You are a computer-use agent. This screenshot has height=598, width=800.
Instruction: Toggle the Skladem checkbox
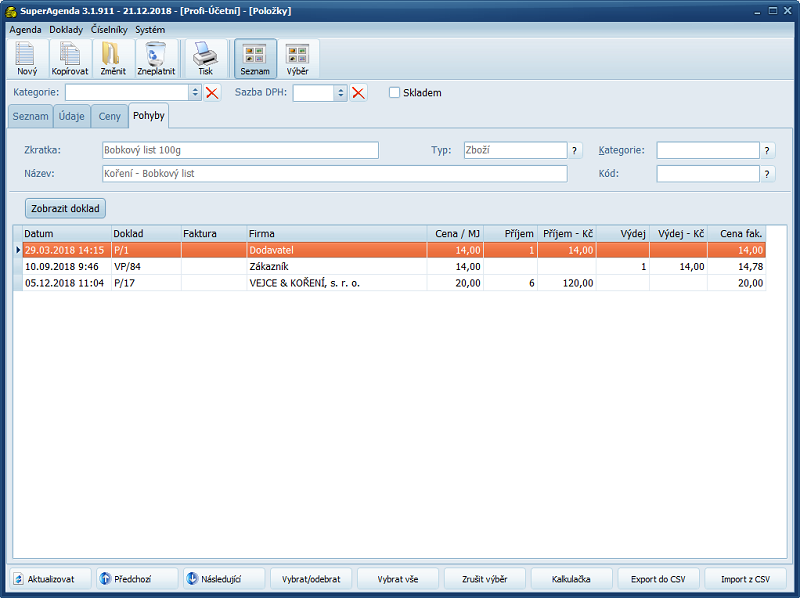click(x=394, y=93)
